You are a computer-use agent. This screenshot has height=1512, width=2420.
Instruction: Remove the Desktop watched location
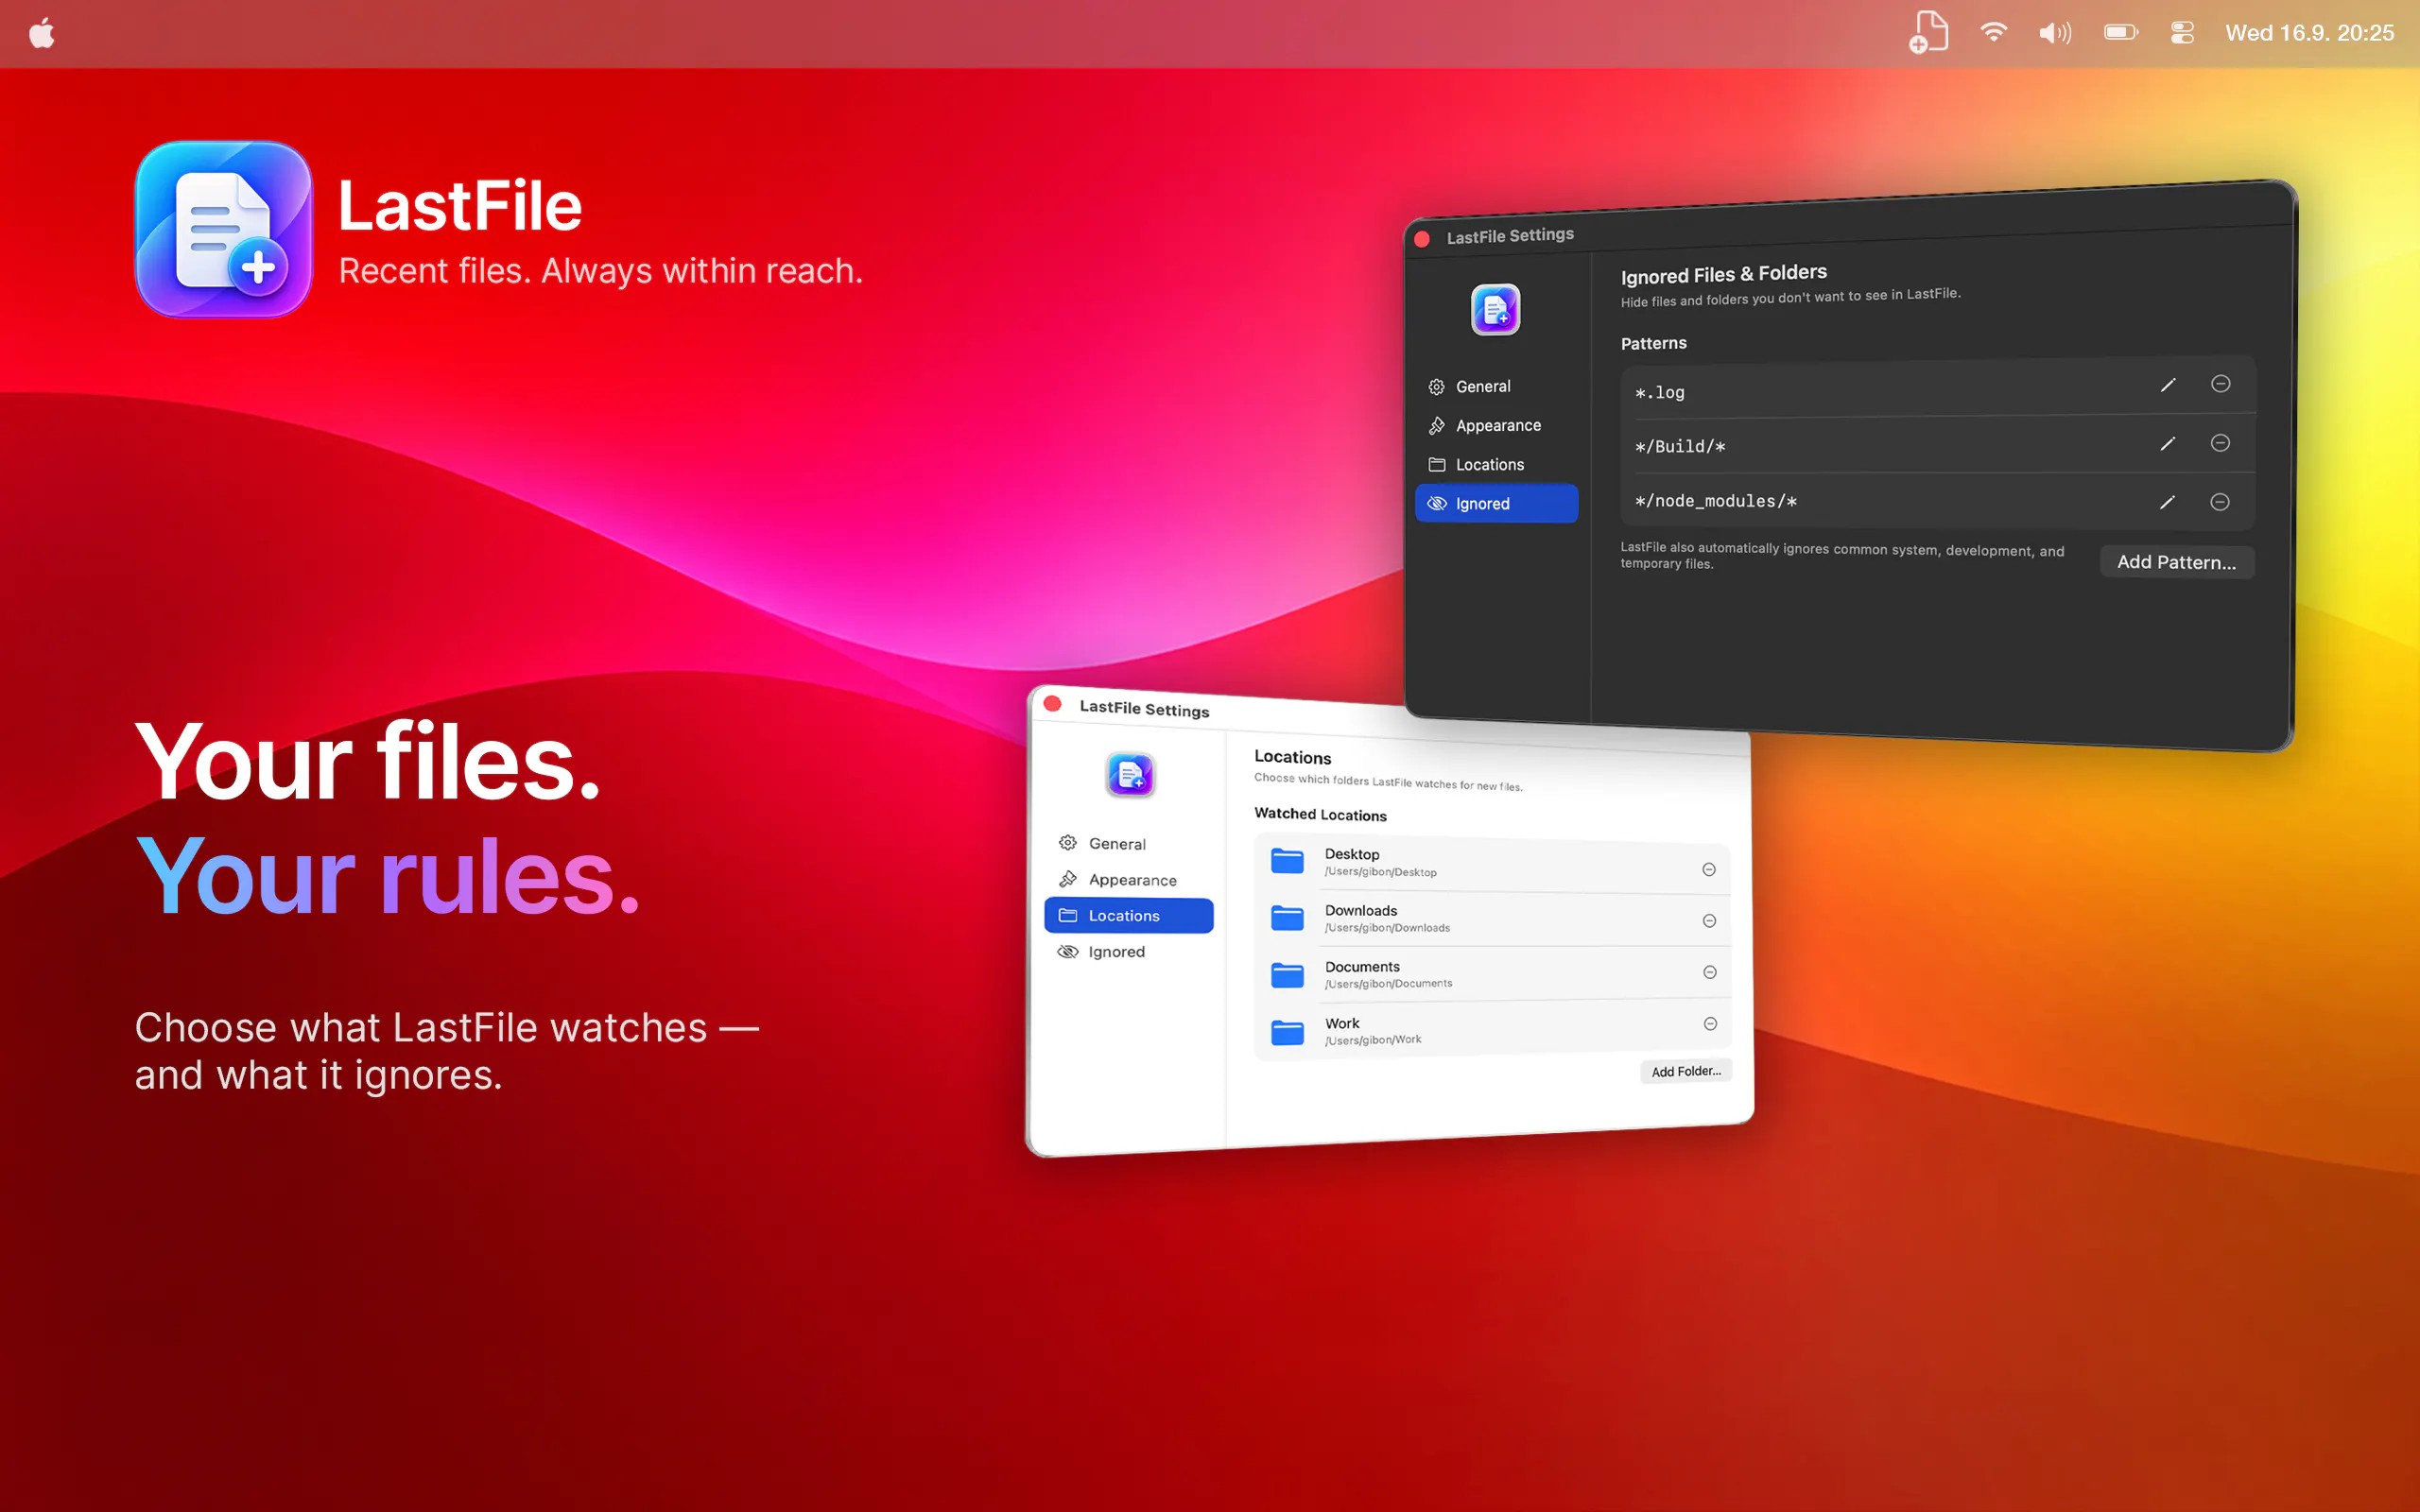click(x=1709, y=869)
